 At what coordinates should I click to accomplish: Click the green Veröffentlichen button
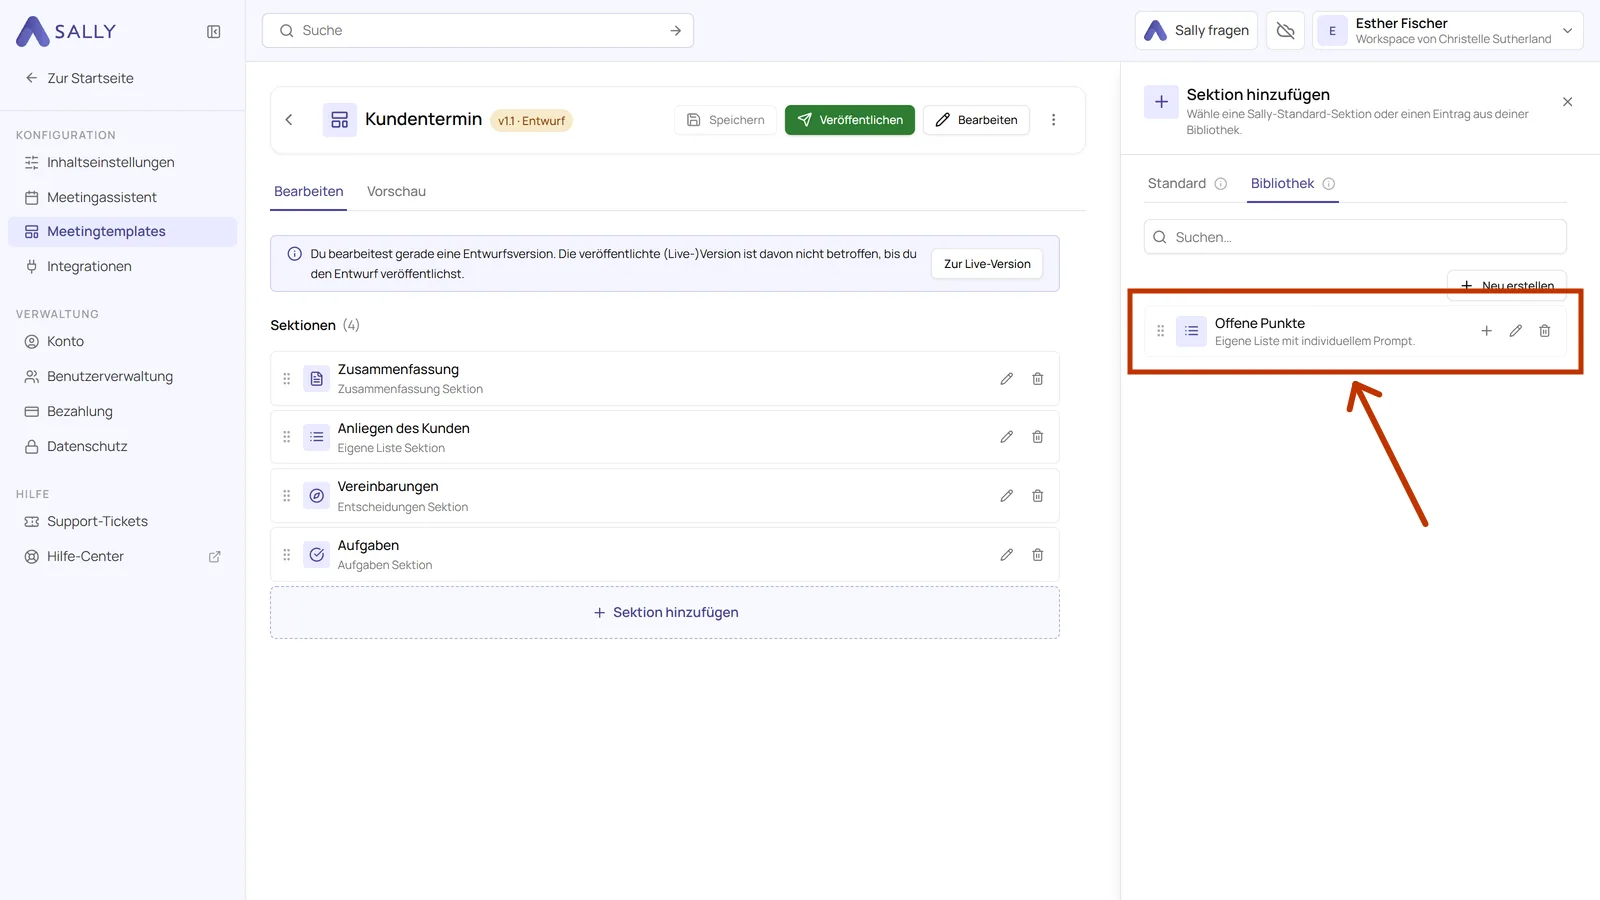click(x=850, y=120)
